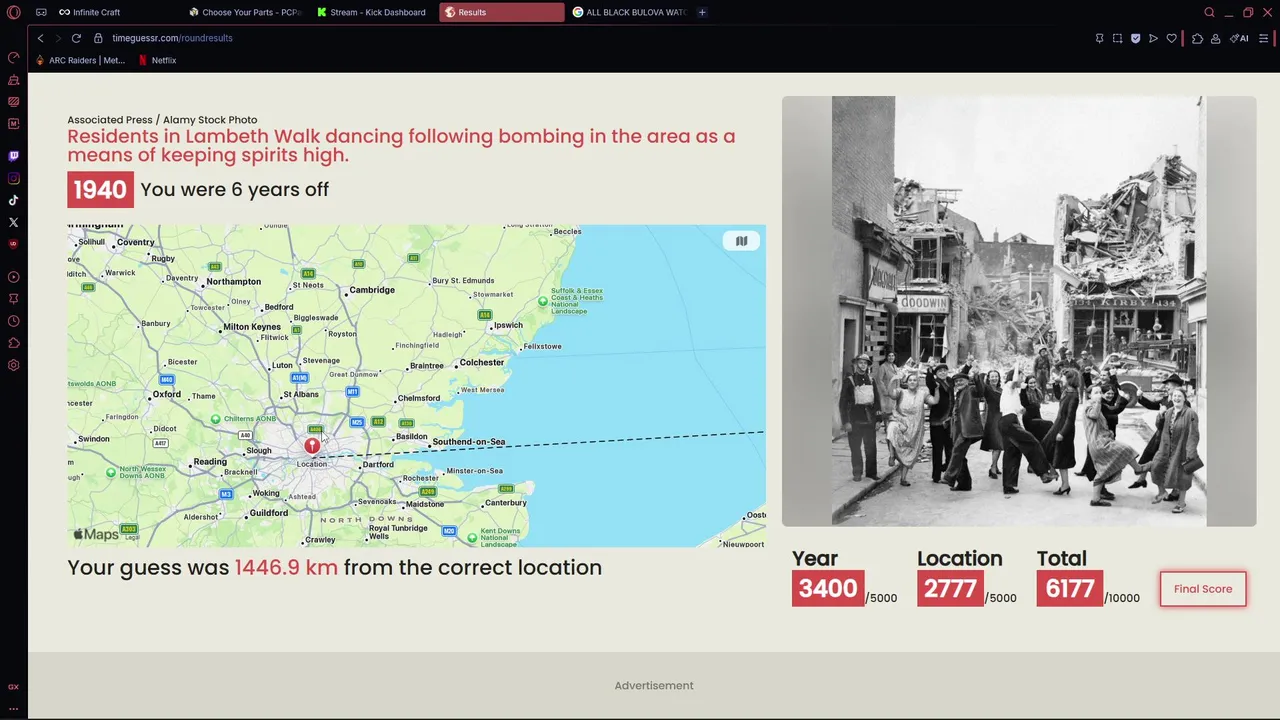Open Extensions cube icon in sidebar
Image resolution: width=1280 pixels, height=720 pixels.
coord(14,343)
